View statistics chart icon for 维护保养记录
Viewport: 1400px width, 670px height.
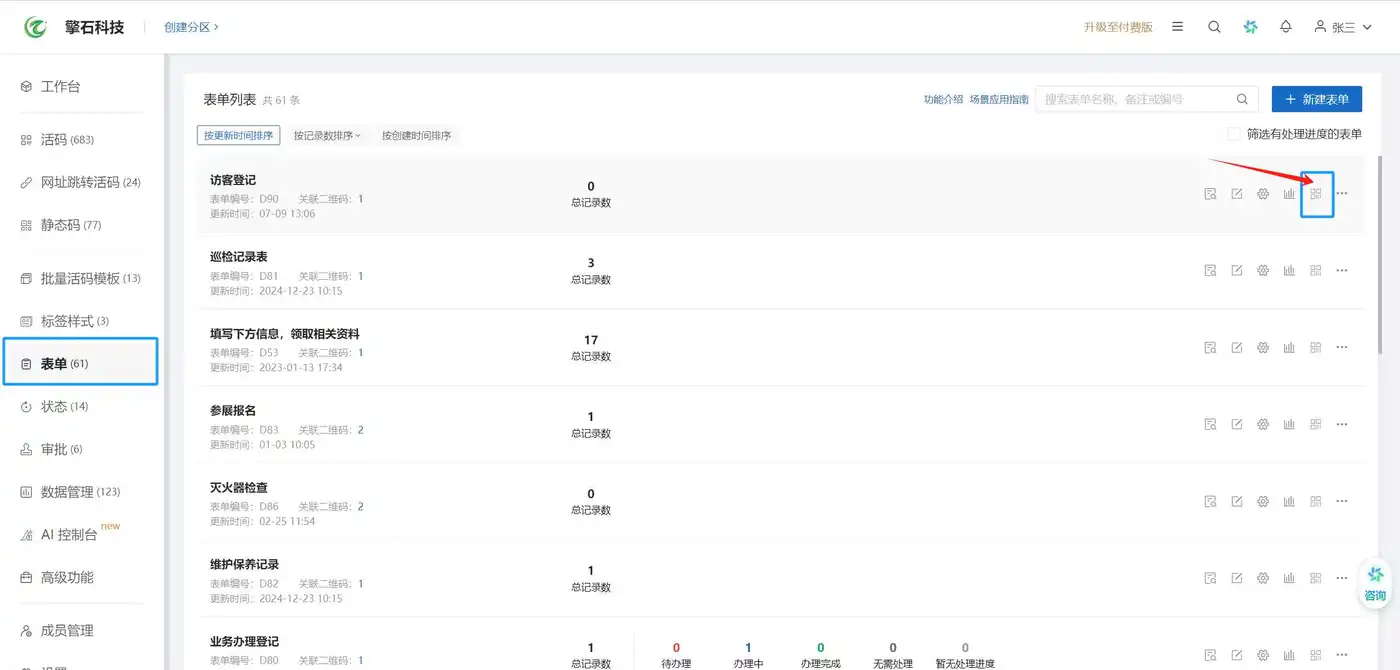pyautogui.click(x=1289, y=578)
